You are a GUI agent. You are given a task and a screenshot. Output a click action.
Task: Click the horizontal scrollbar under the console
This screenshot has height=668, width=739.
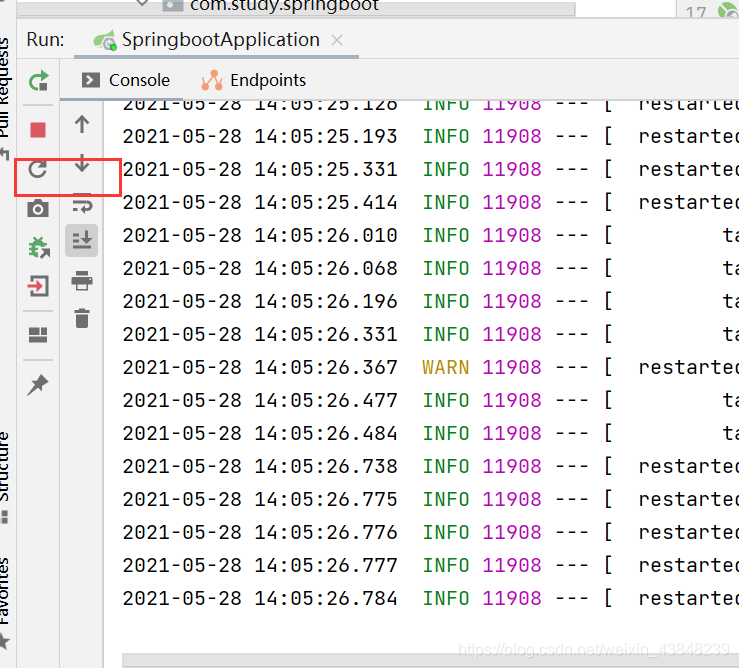click(430, 660)
